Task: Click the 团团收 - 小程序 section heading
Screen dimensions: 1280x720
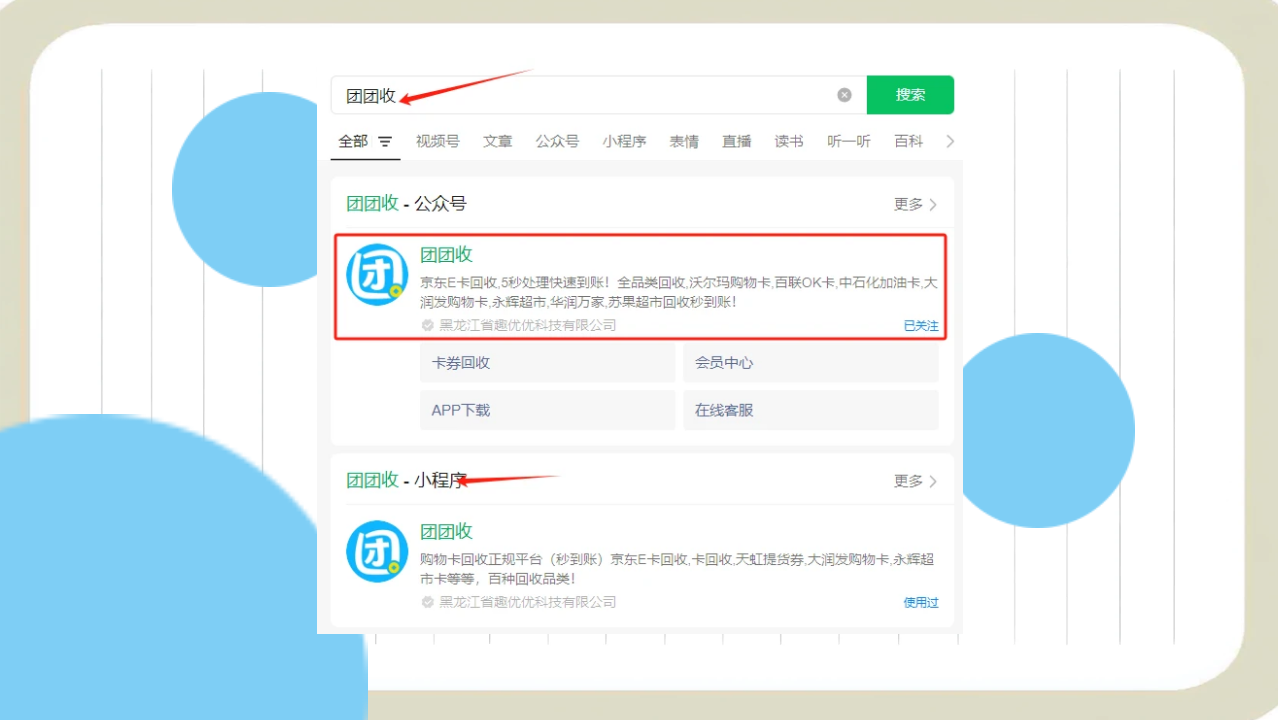Action: (x=407, y=481)
